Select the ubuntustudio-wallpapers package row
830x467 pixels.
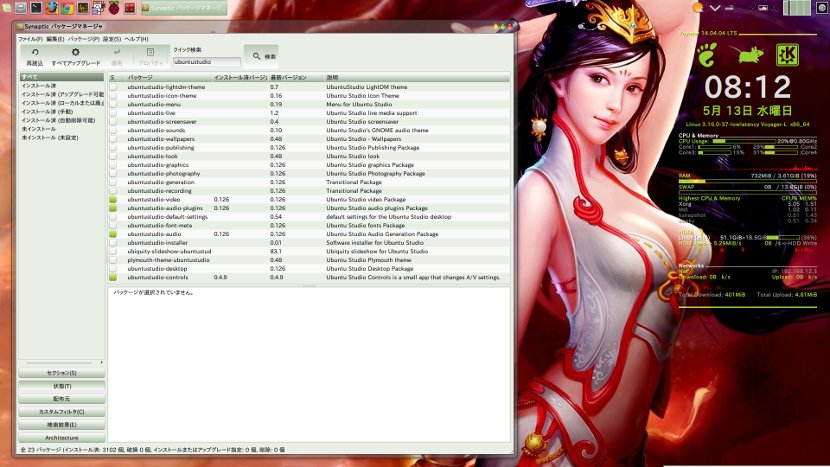(309, 139)
